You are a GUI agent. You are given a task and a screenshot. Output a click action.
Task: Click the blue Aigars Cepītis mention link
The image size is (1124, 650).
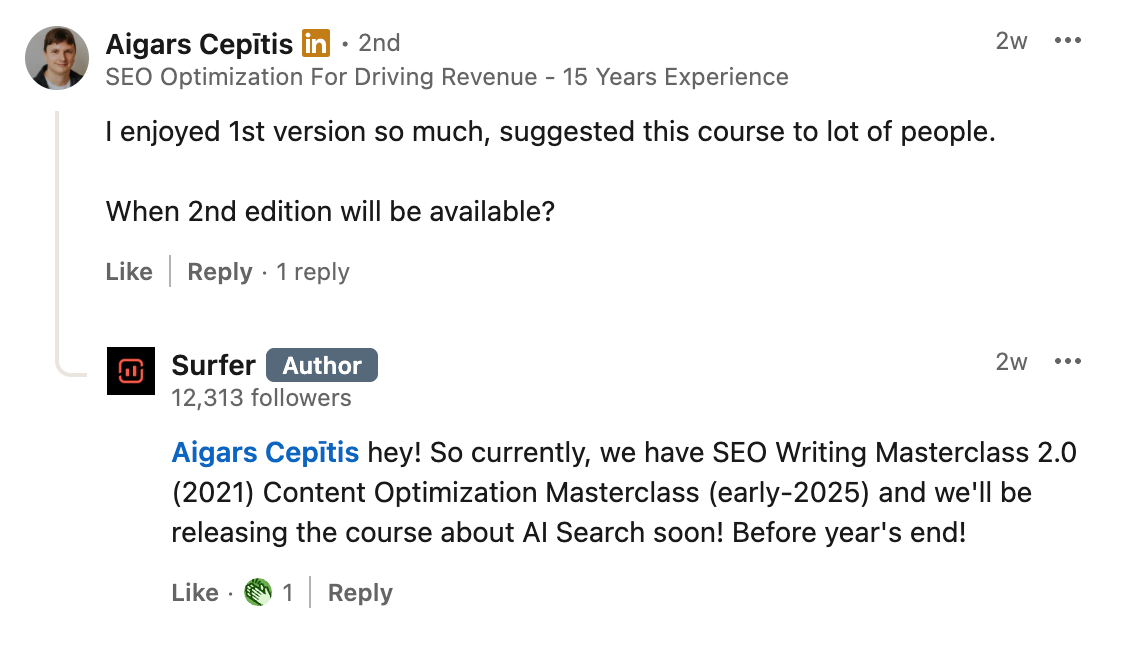coord(265,453)
